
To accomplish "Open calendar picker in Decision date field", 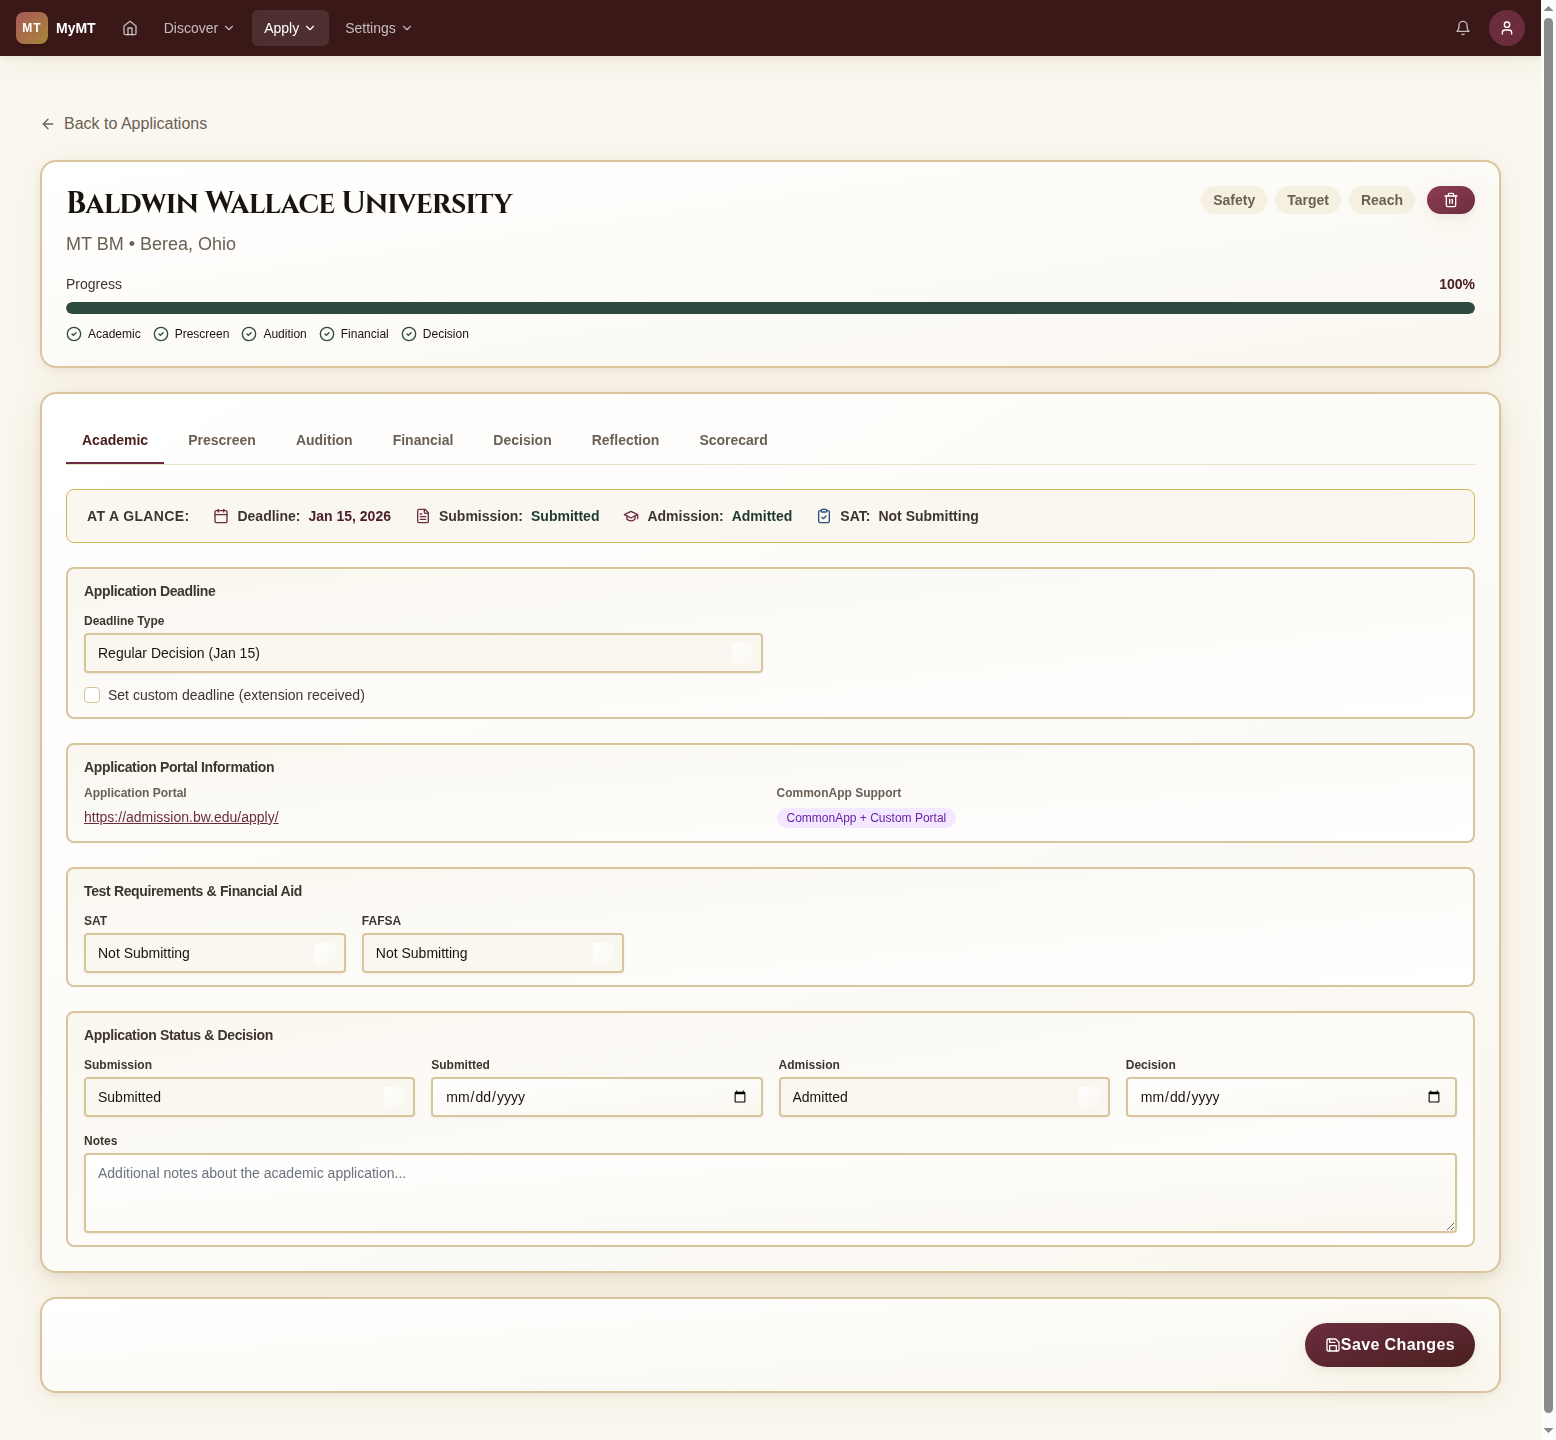I will (1434, 1097).
